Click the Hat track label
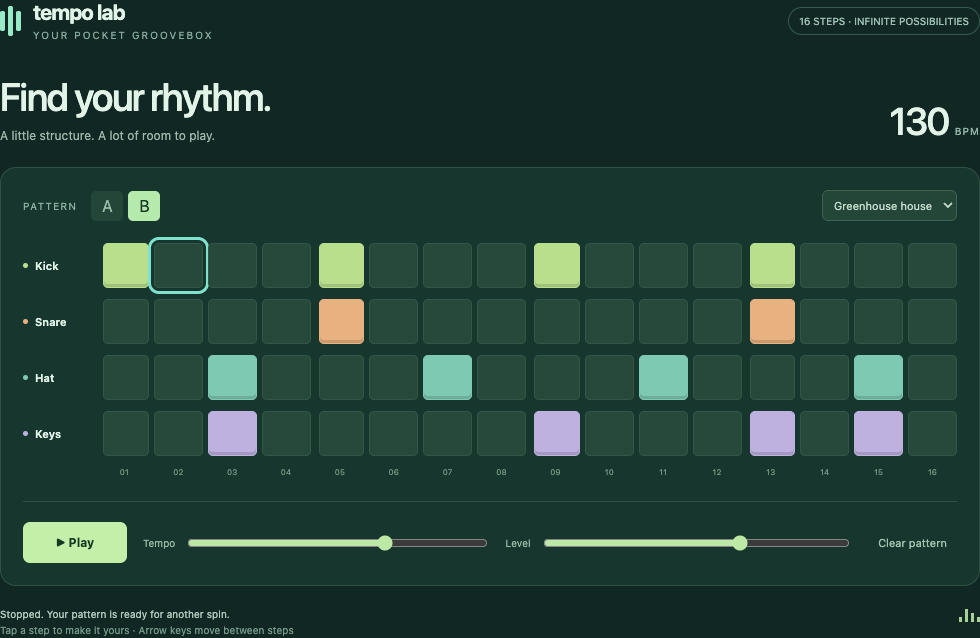The image size is (980, 638). pos(44,378)
